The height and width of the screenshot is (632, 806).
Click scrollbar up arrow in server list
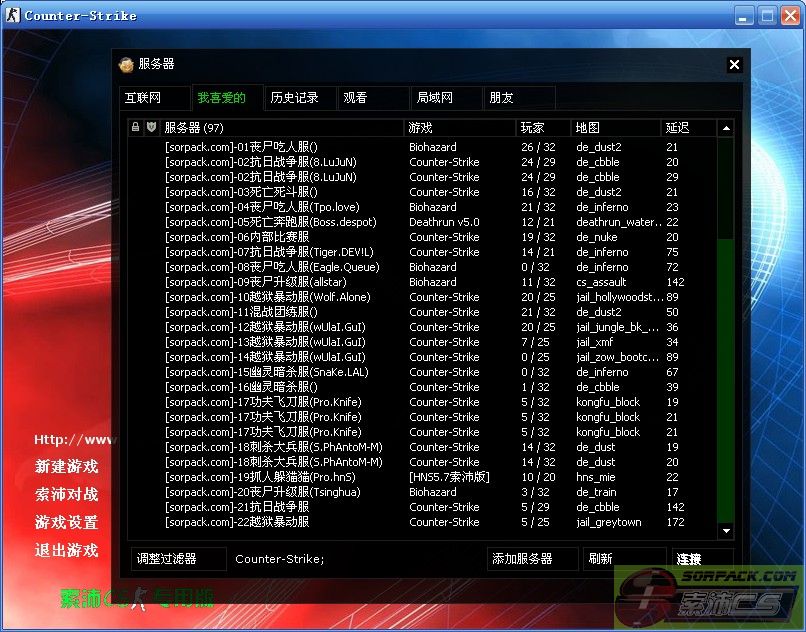726,128
